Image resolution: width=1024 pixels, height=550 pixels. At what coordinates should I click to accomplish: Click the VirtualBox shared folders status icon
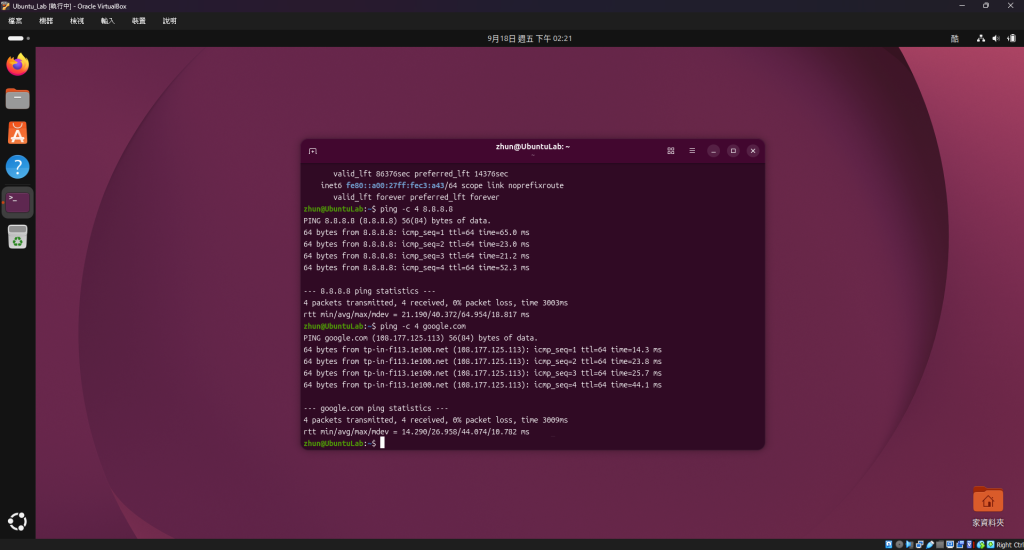click(940, 544)
